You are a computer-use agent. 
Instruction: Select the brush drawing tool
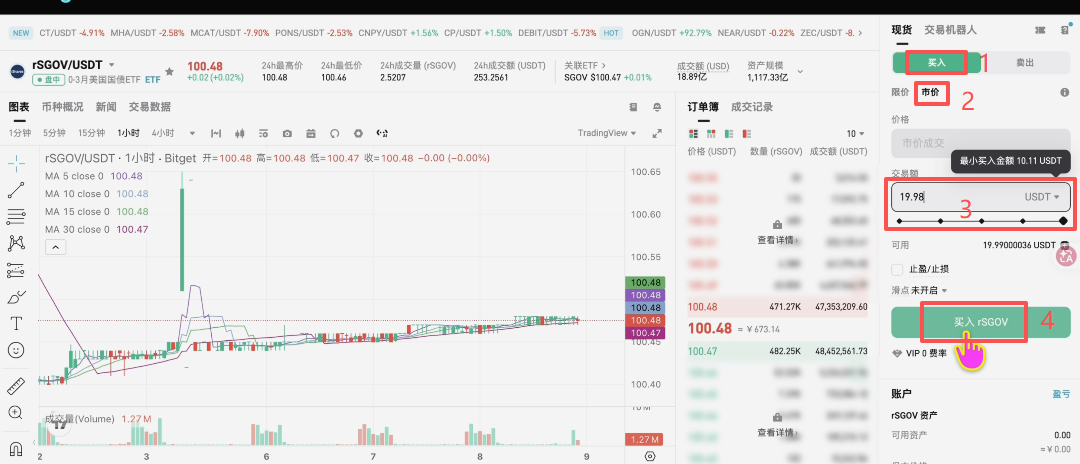tap(17, 297)
